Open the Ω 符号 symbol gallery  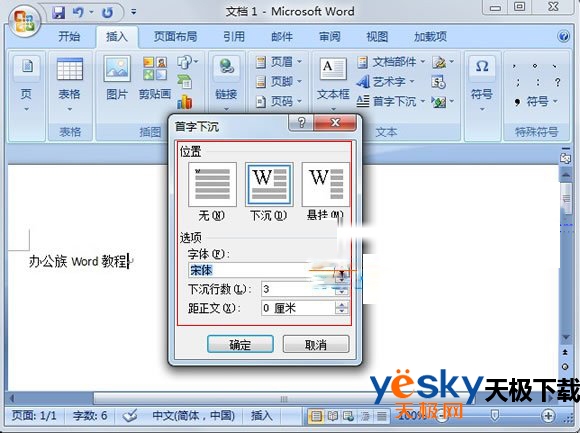[482, 84]
